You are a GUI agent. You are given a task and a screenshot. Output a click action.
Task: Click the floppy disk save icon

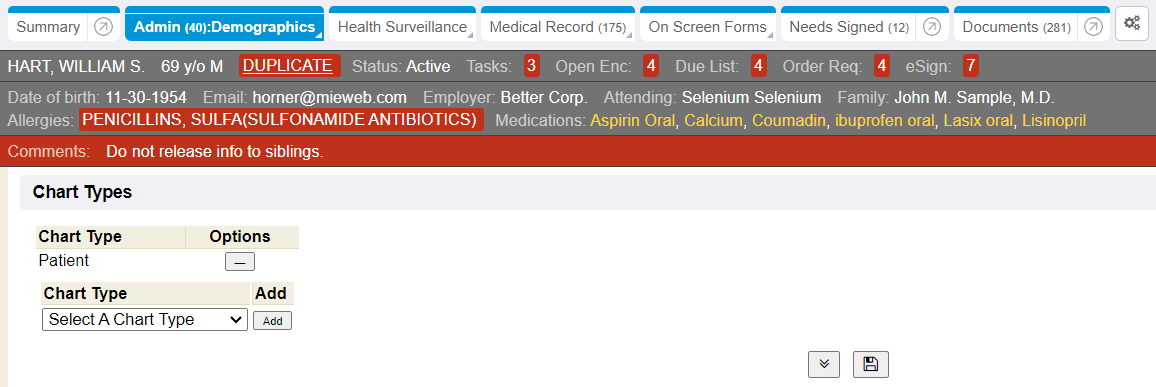[x=871, y=364]
